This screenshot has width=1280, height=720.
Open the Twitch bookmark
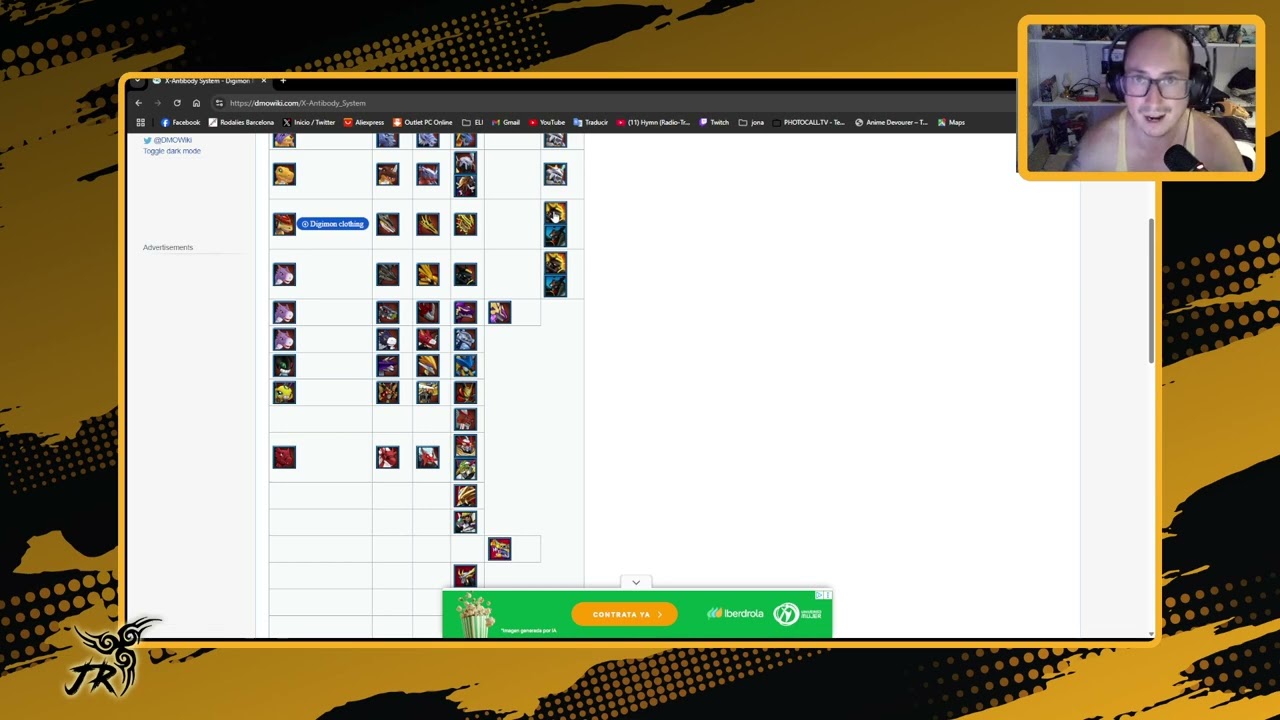point(715,123)
